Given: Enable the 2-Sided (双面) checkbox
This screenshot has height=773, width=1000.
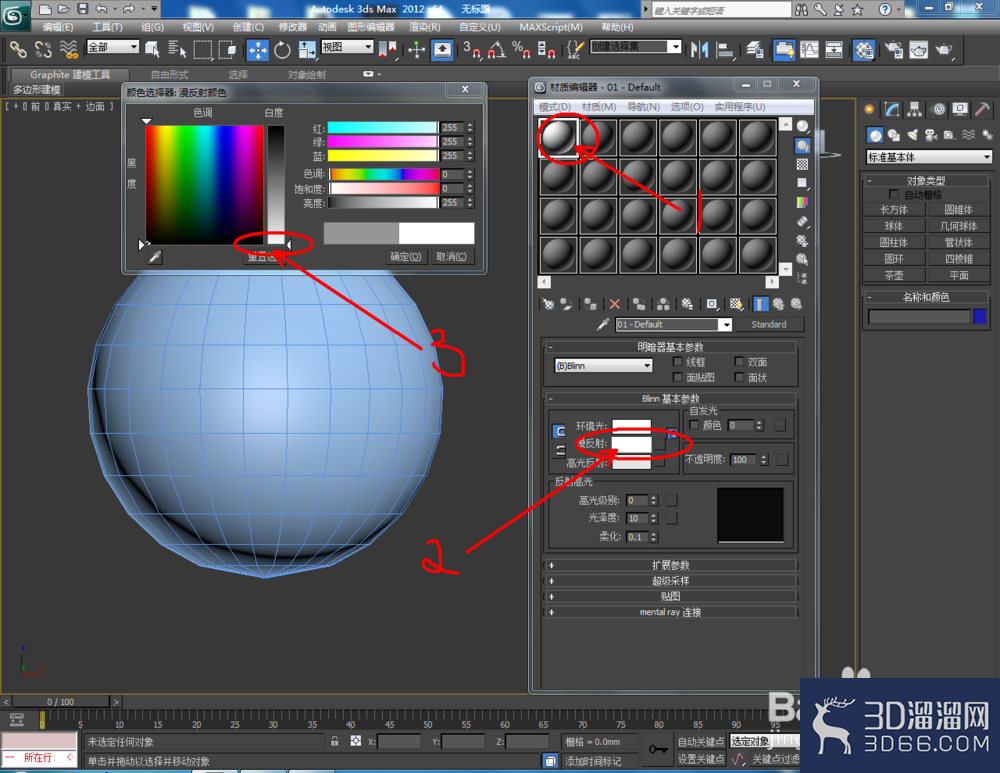Looking at the screenshot, I should 739,362.
